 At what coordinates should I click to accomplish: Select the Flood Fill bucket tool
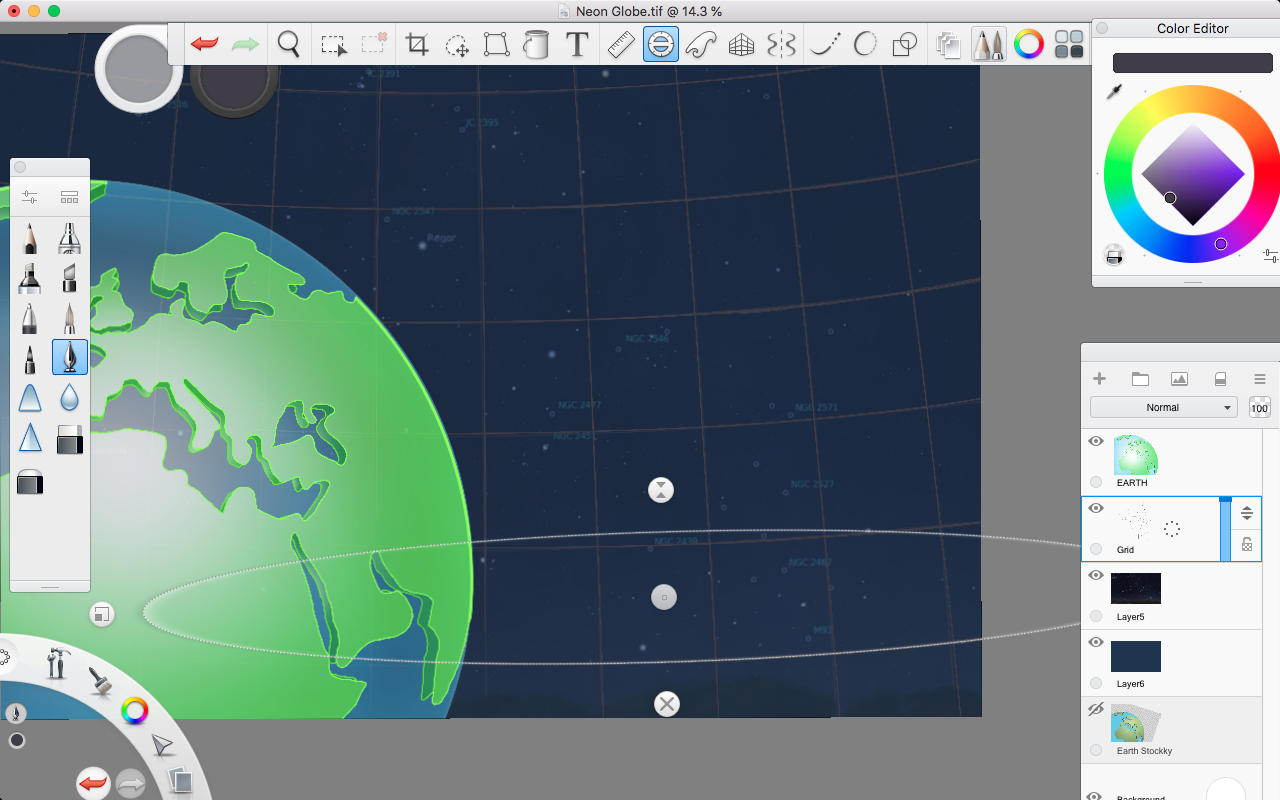point(537,45)
